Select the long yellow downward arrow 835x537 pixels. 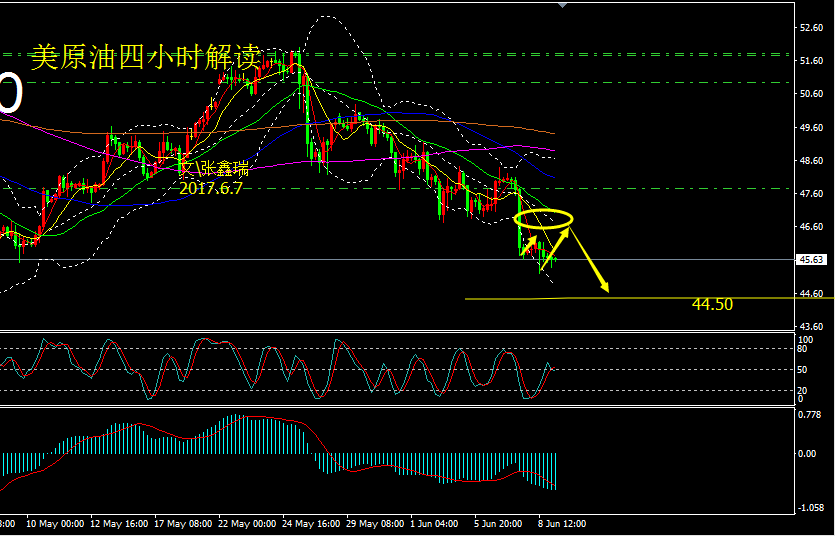(591, 265)
